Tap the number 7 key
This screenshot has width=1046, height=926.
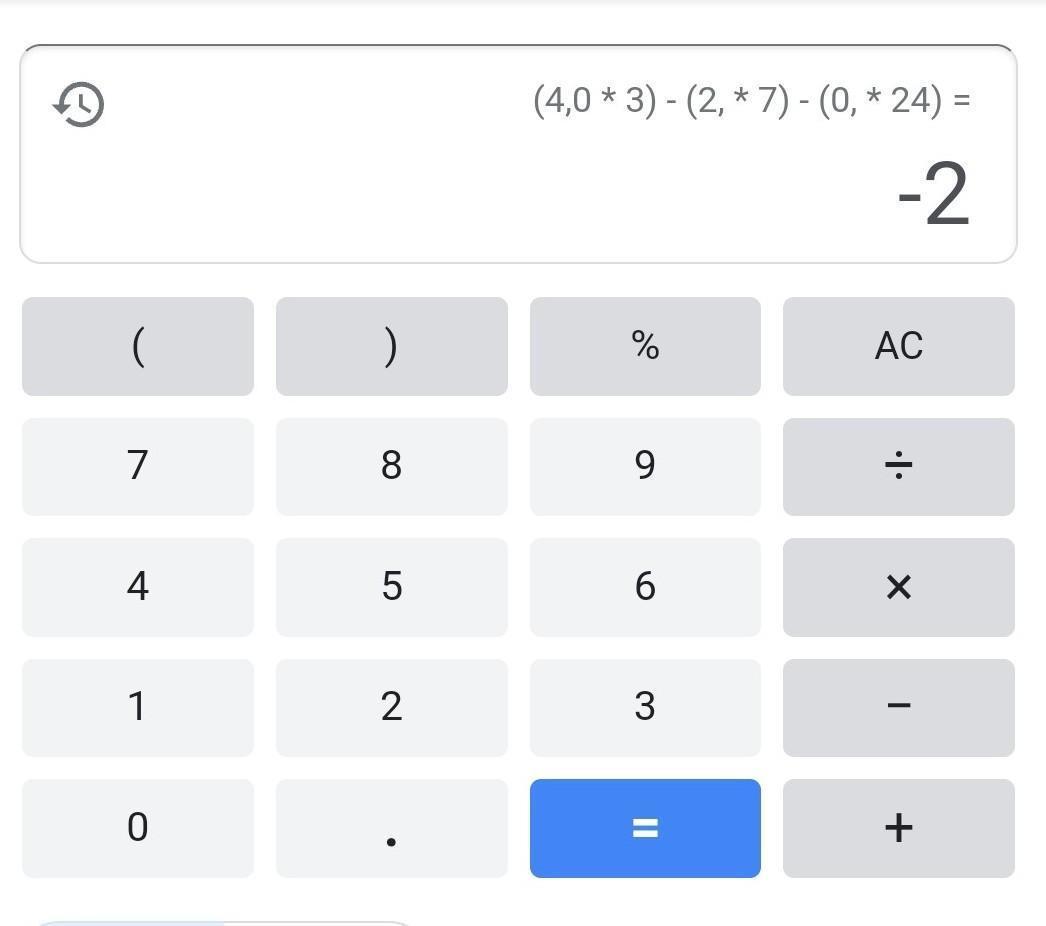click(138, 466)
